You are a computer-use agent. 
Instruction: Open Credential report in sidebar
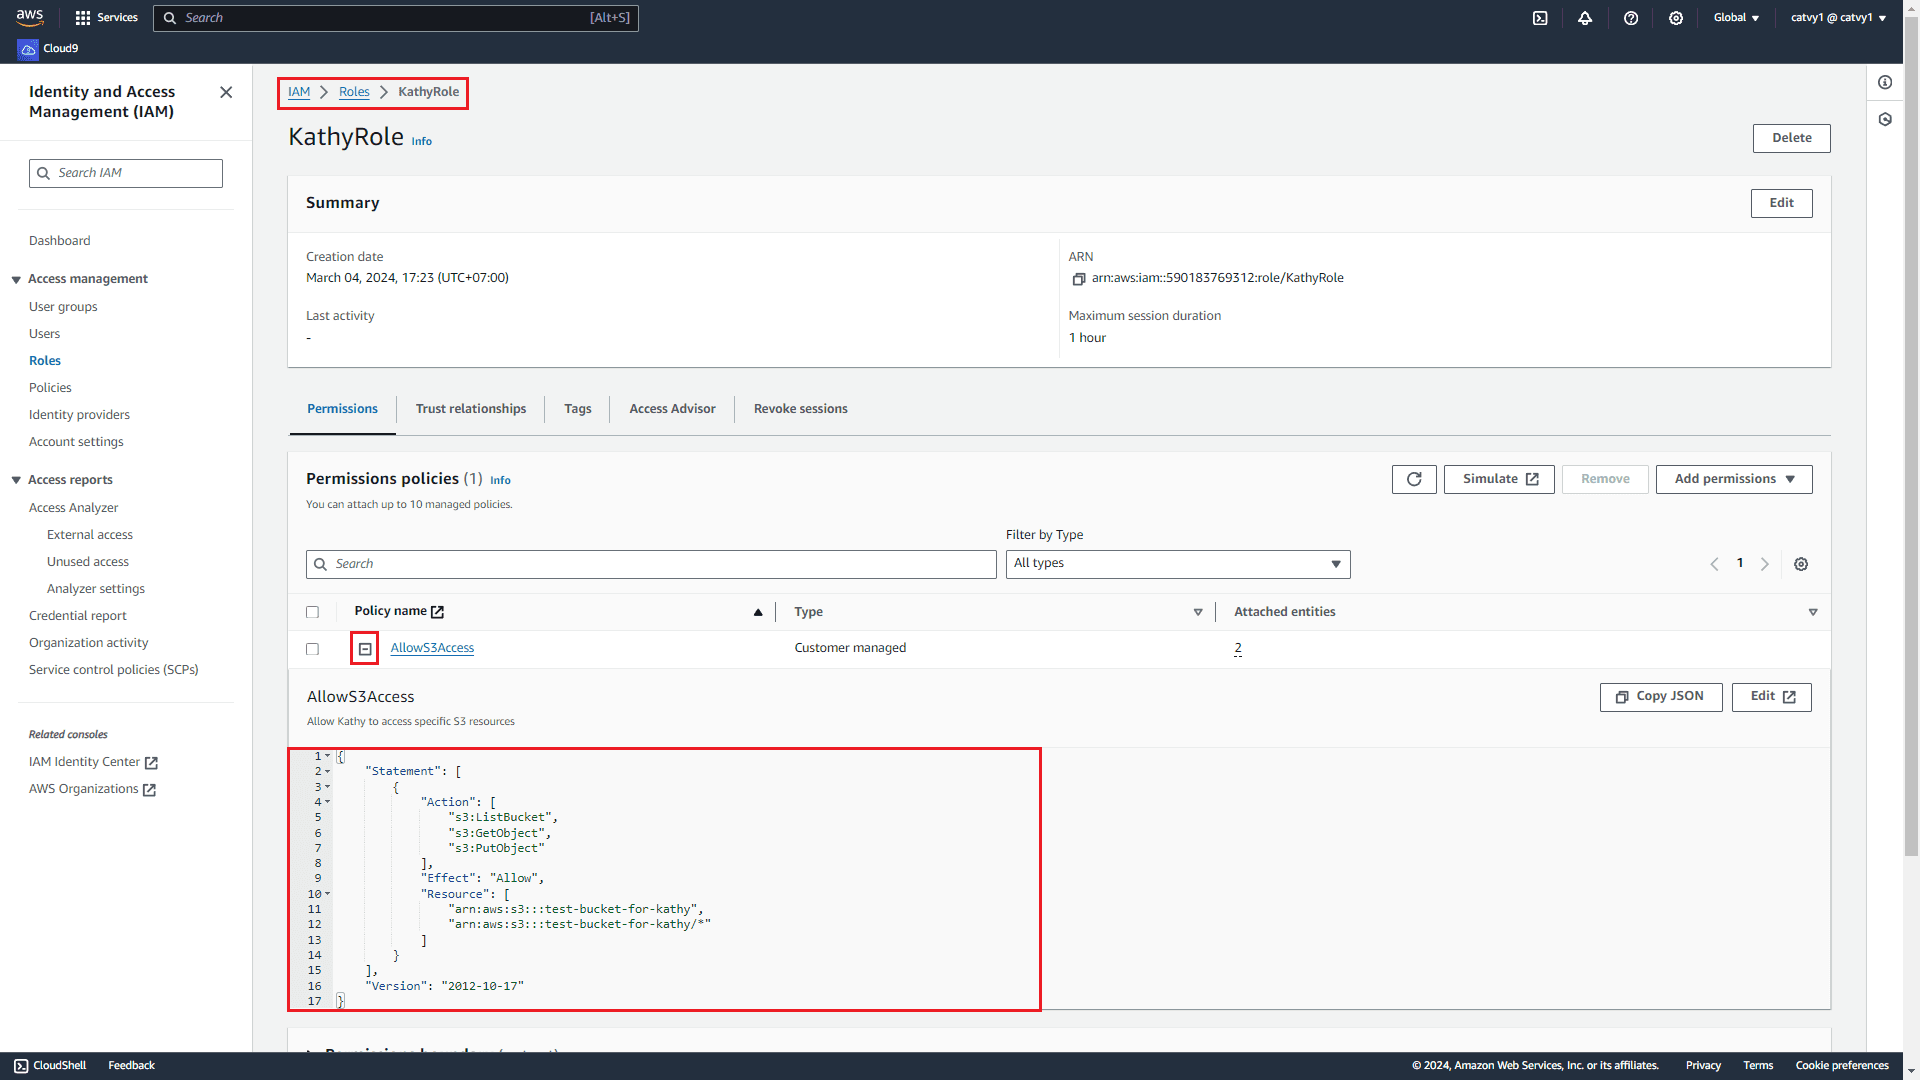[x=78, y=616]
